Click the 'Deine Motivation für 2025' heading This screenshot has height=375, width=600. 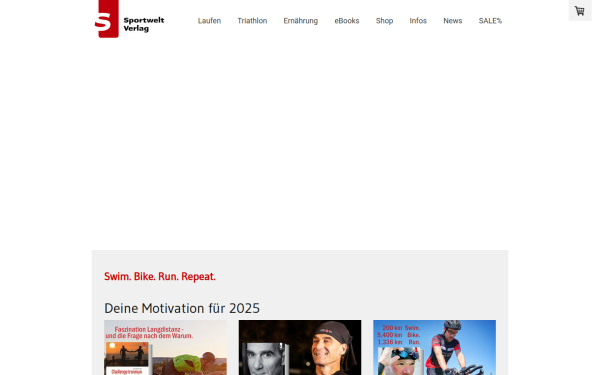coord(182,308)
